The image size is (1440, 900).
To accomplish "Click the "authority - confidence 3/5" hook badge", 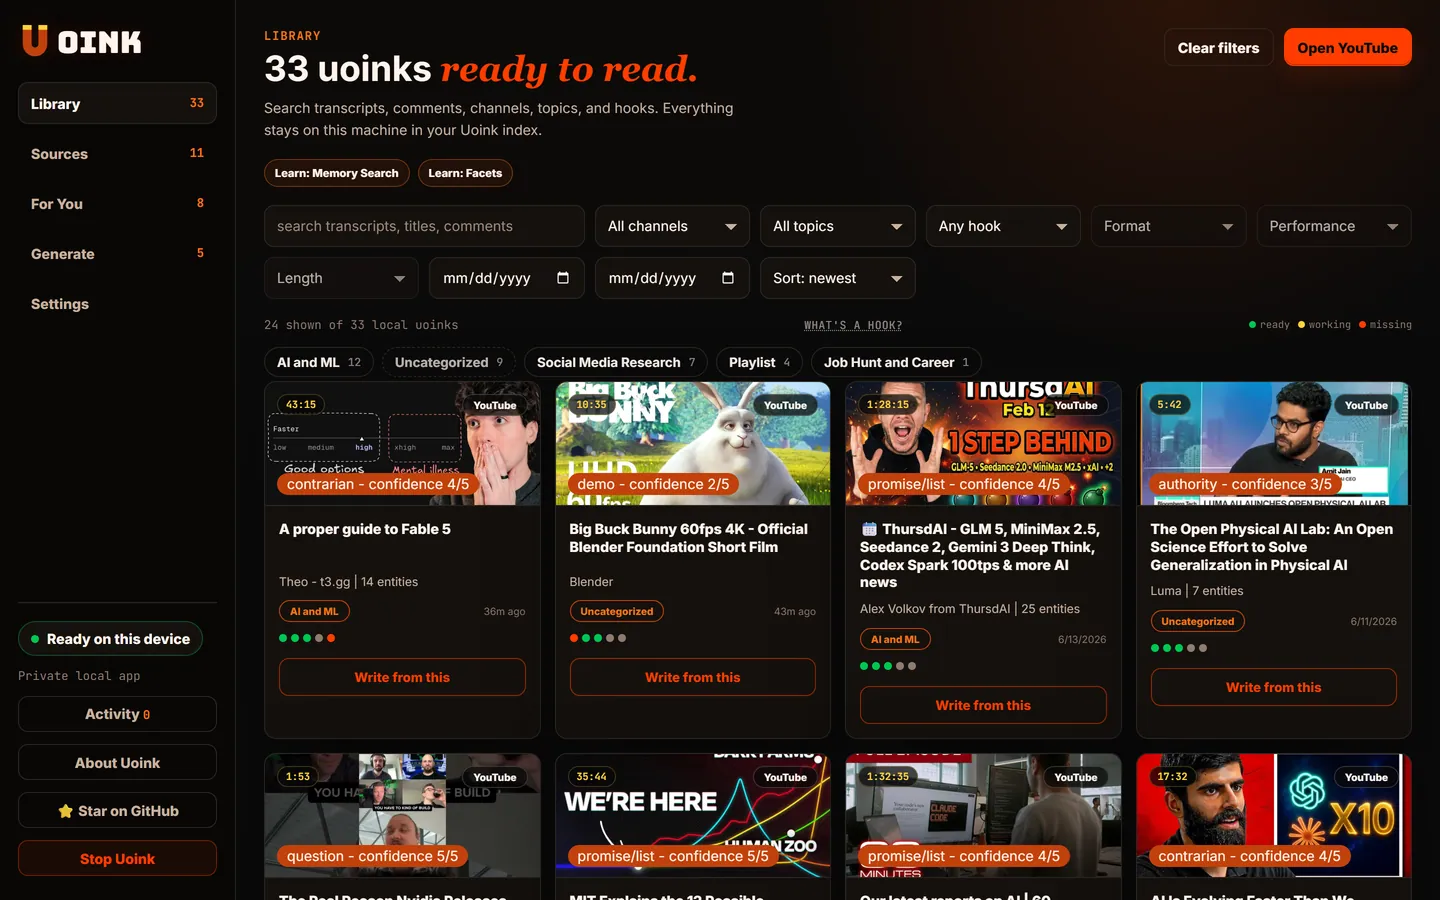I will pyautogui.click(x=1245, y=484).
